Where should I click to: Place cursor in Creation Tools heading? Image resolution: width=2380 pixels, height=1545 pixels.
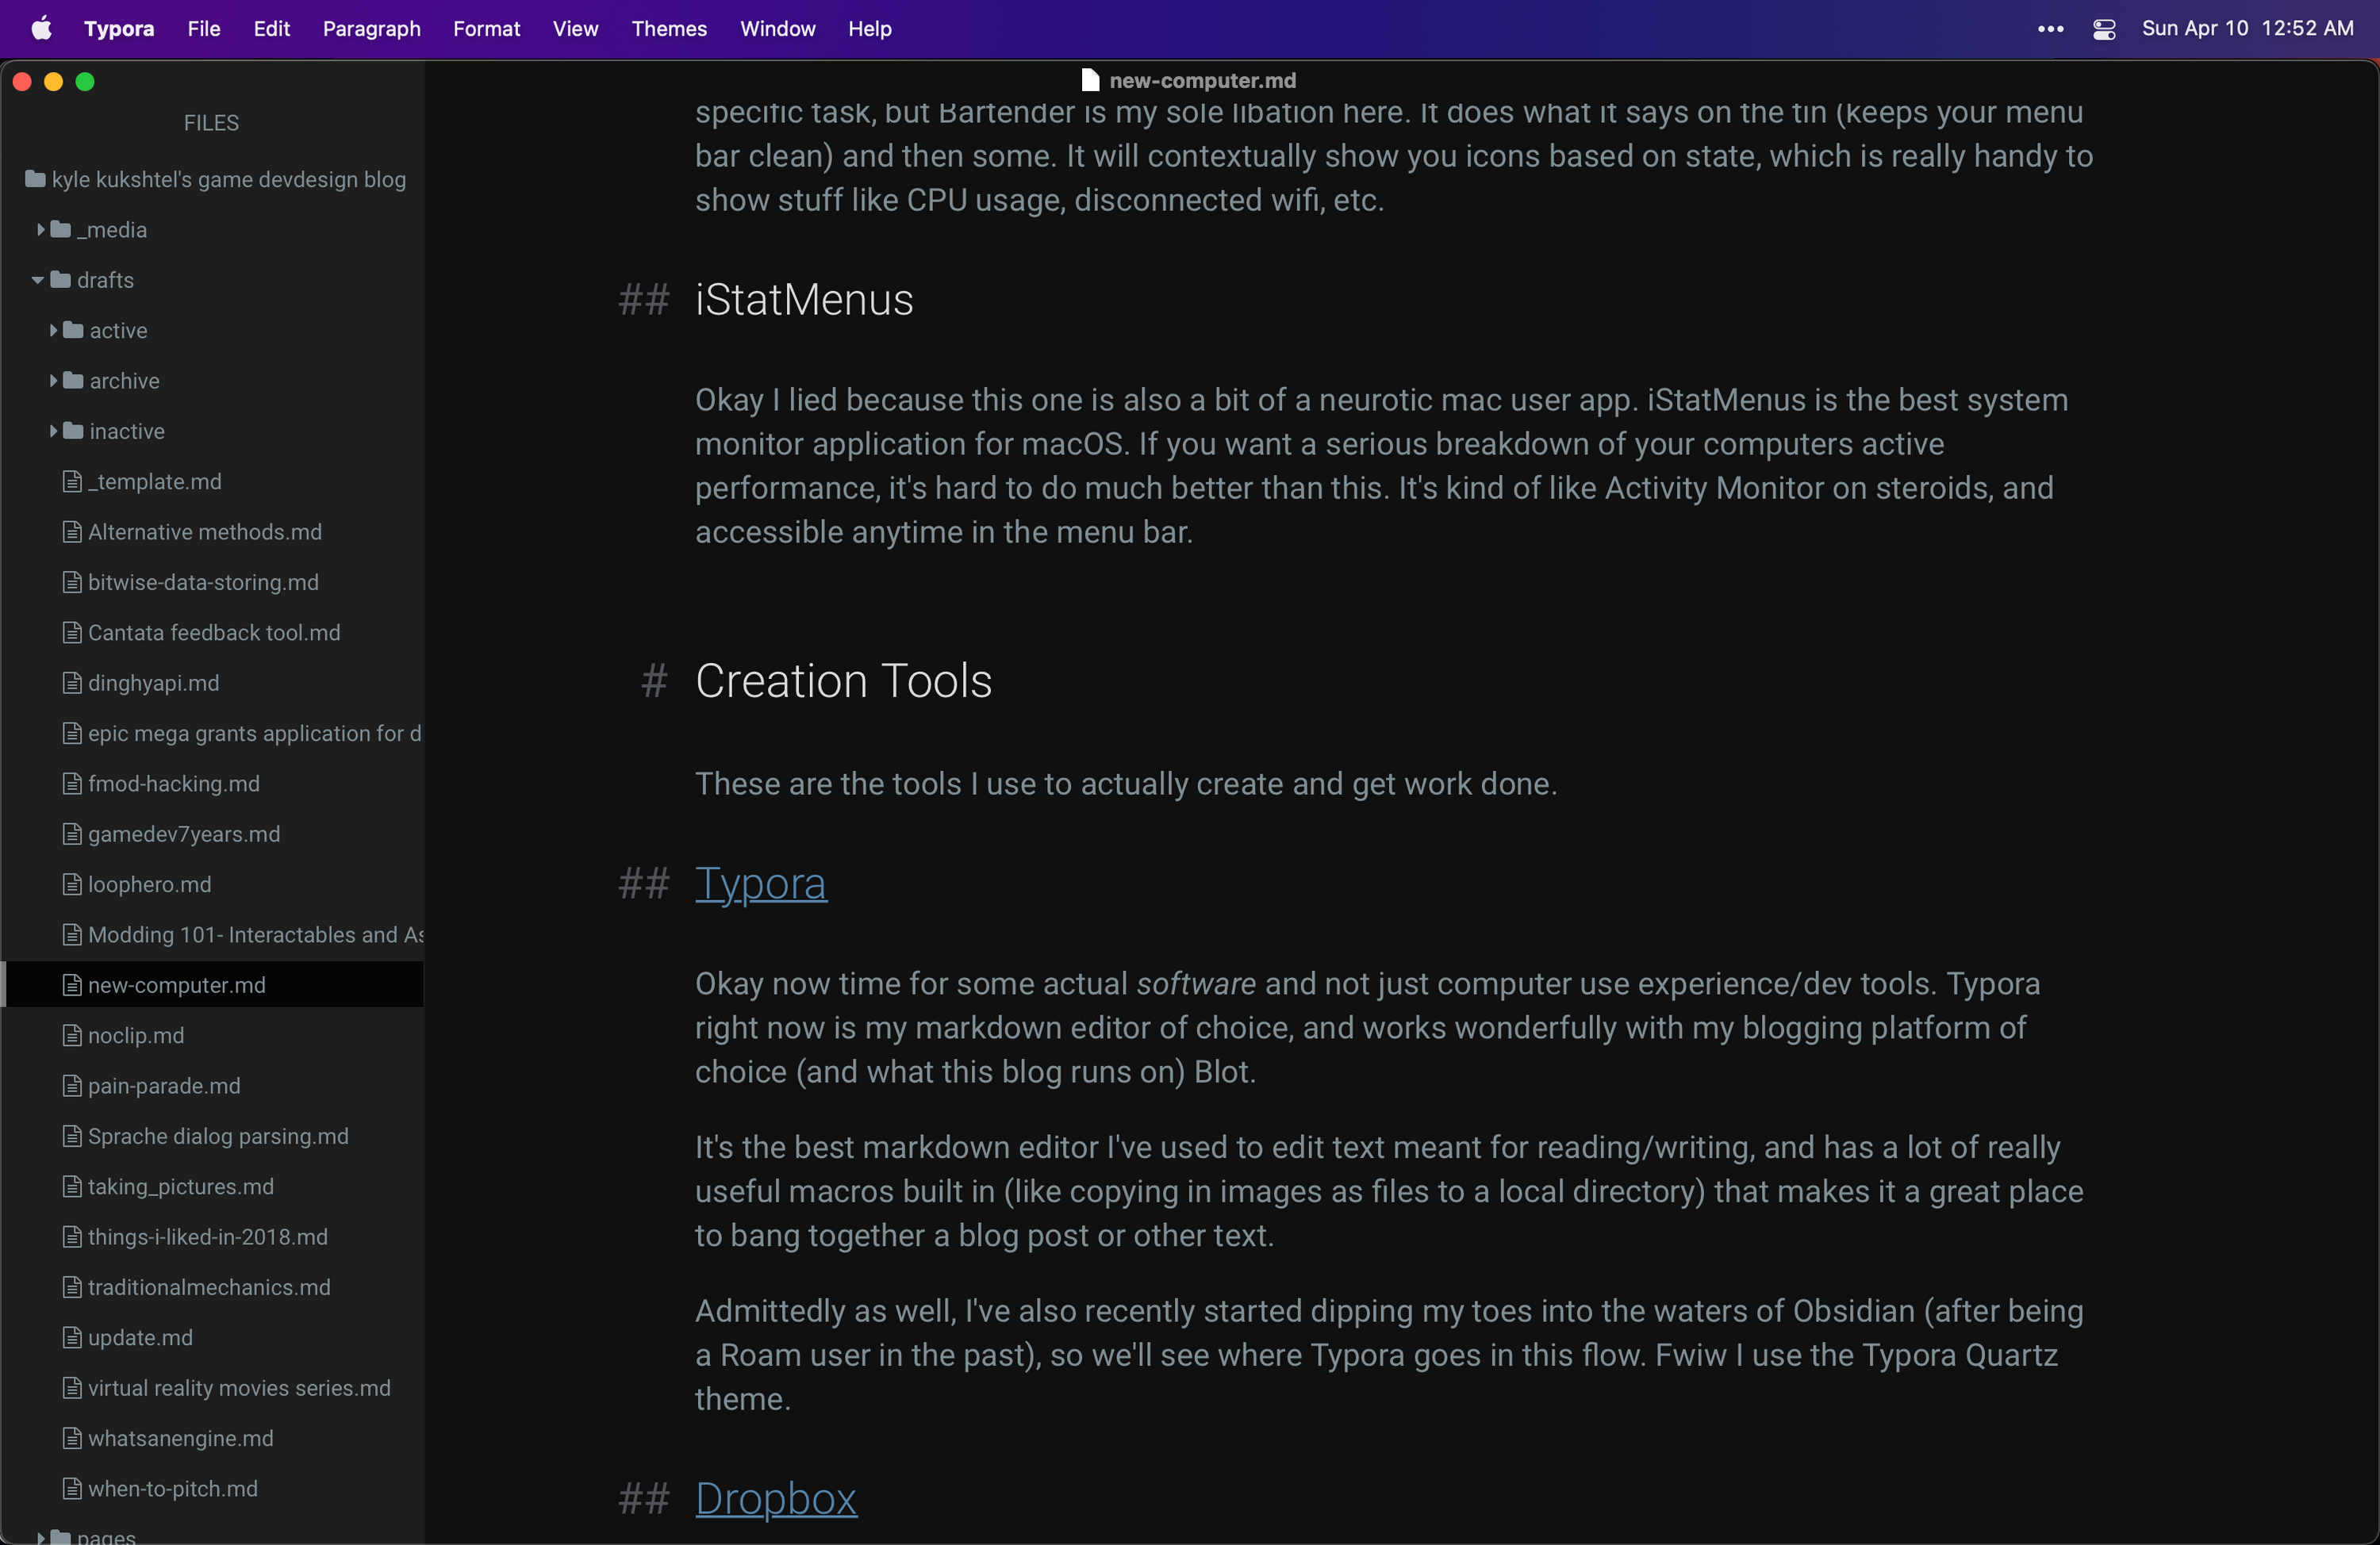[x=843, y=681]
